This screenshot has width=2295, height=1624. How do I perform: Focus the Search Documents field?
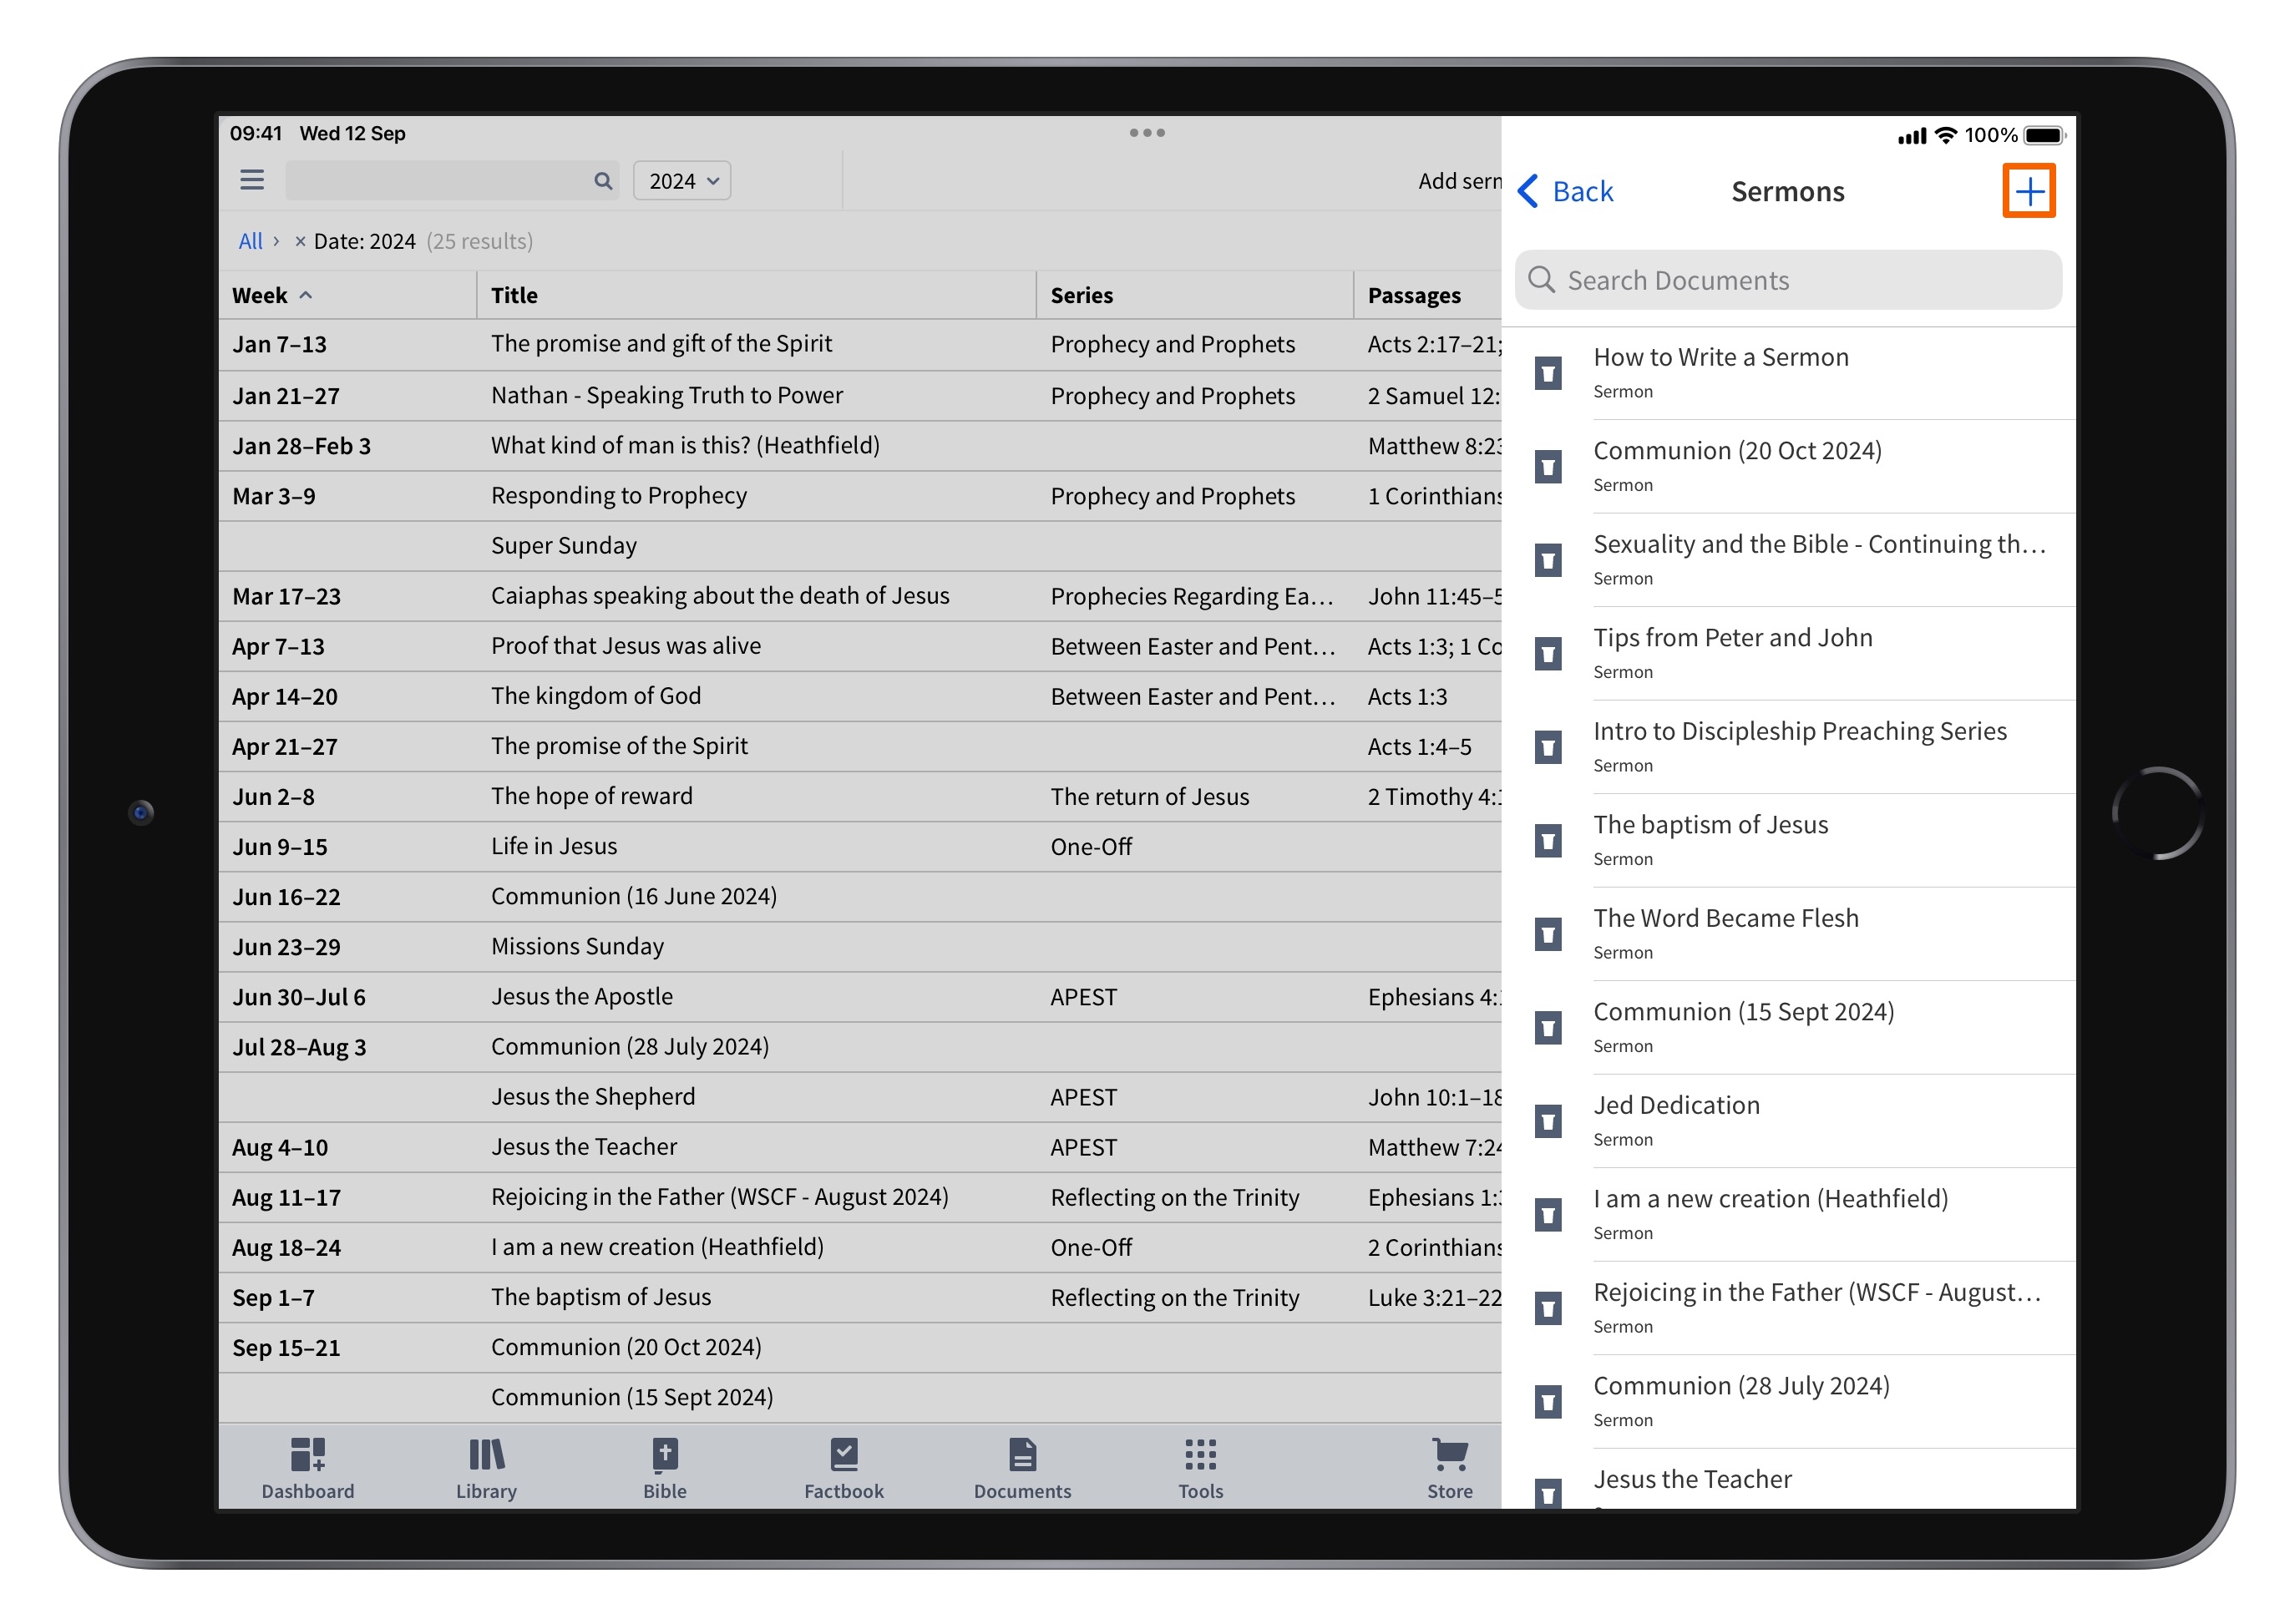coord(1788,280)
